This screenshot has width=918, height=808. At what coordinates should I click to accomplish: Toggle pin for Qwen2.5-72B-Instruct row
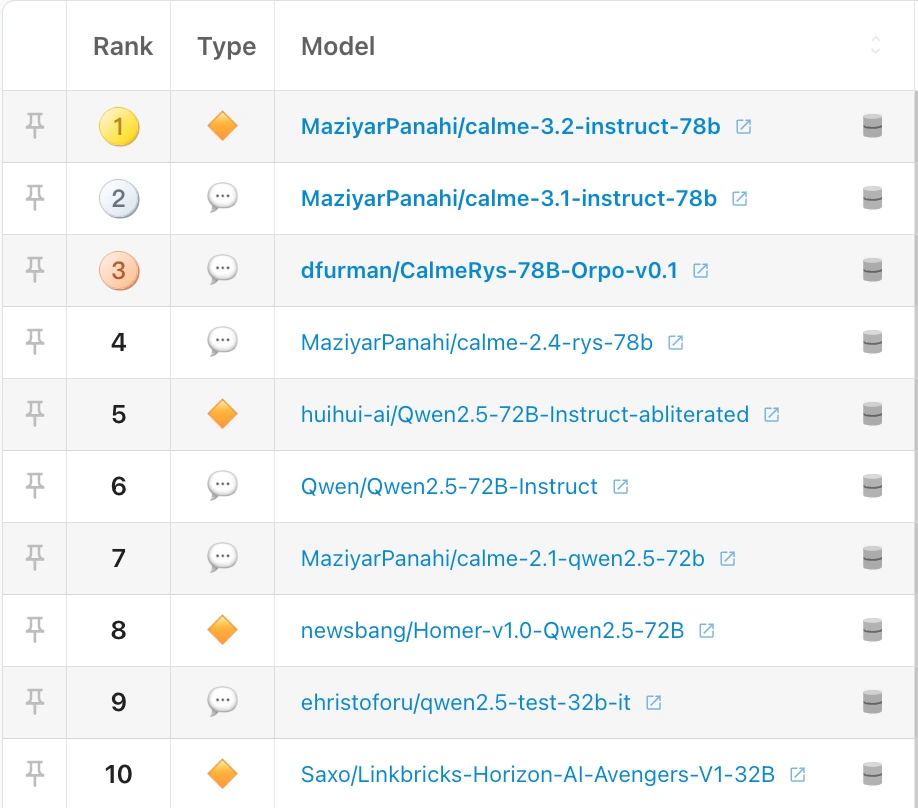tap(35, 486)
